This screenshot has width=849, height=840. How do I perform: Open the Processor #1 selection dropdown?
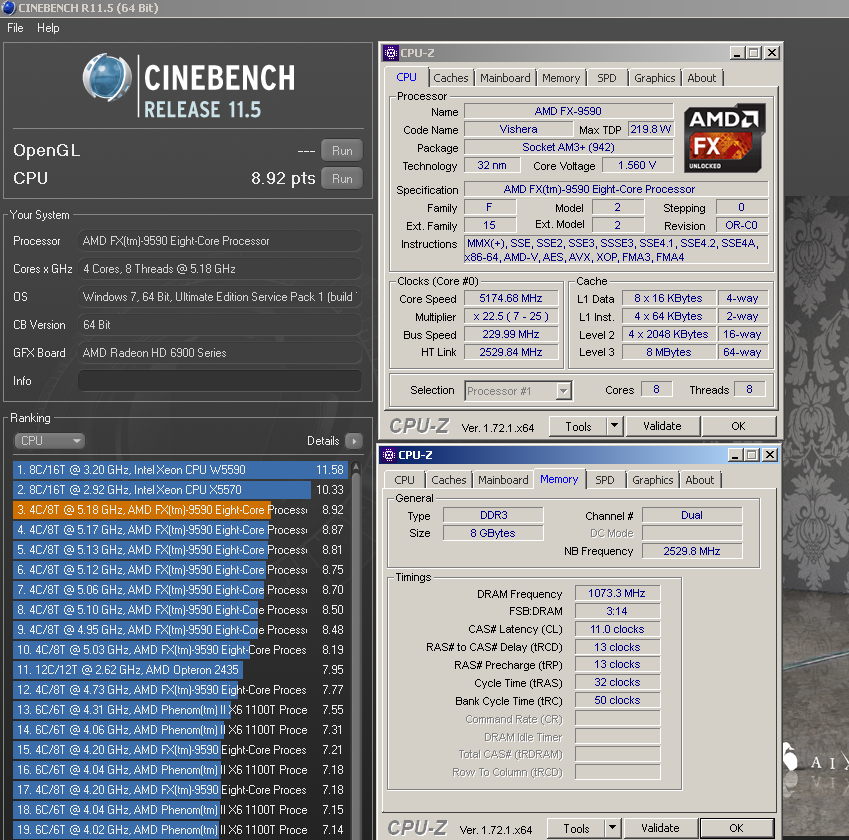518,390
